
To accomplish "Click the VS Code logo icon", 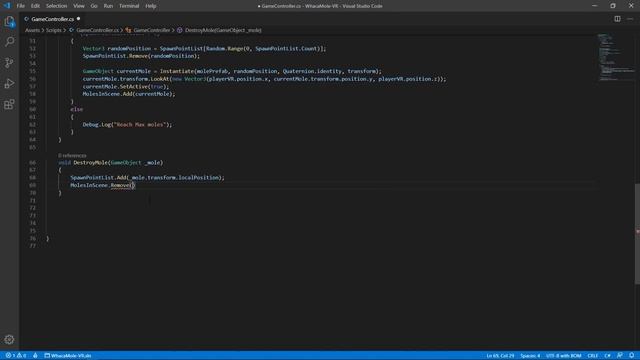I will pos(7,6).
